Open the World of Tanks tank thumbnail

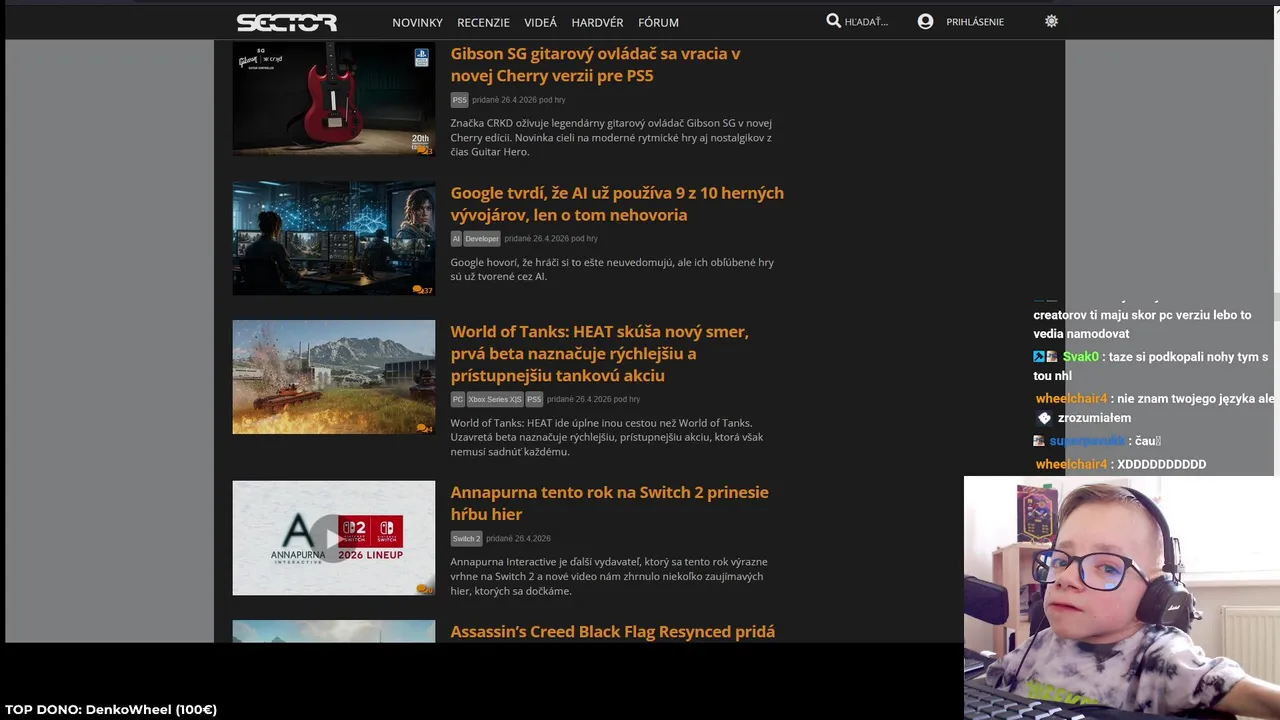pyautogui.click(x=334, y=377)
